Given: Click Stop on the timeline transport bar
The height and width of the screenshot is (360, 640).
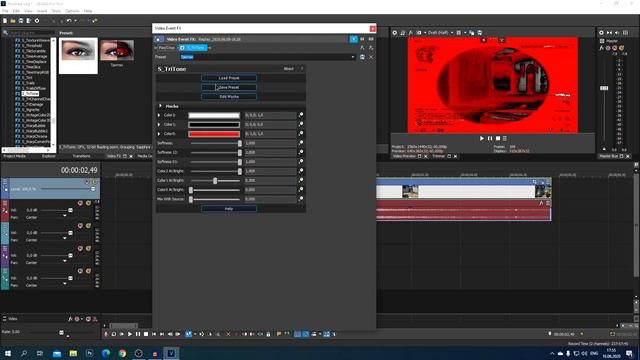Looking at the screenshot, I should [x=146, y=334].
